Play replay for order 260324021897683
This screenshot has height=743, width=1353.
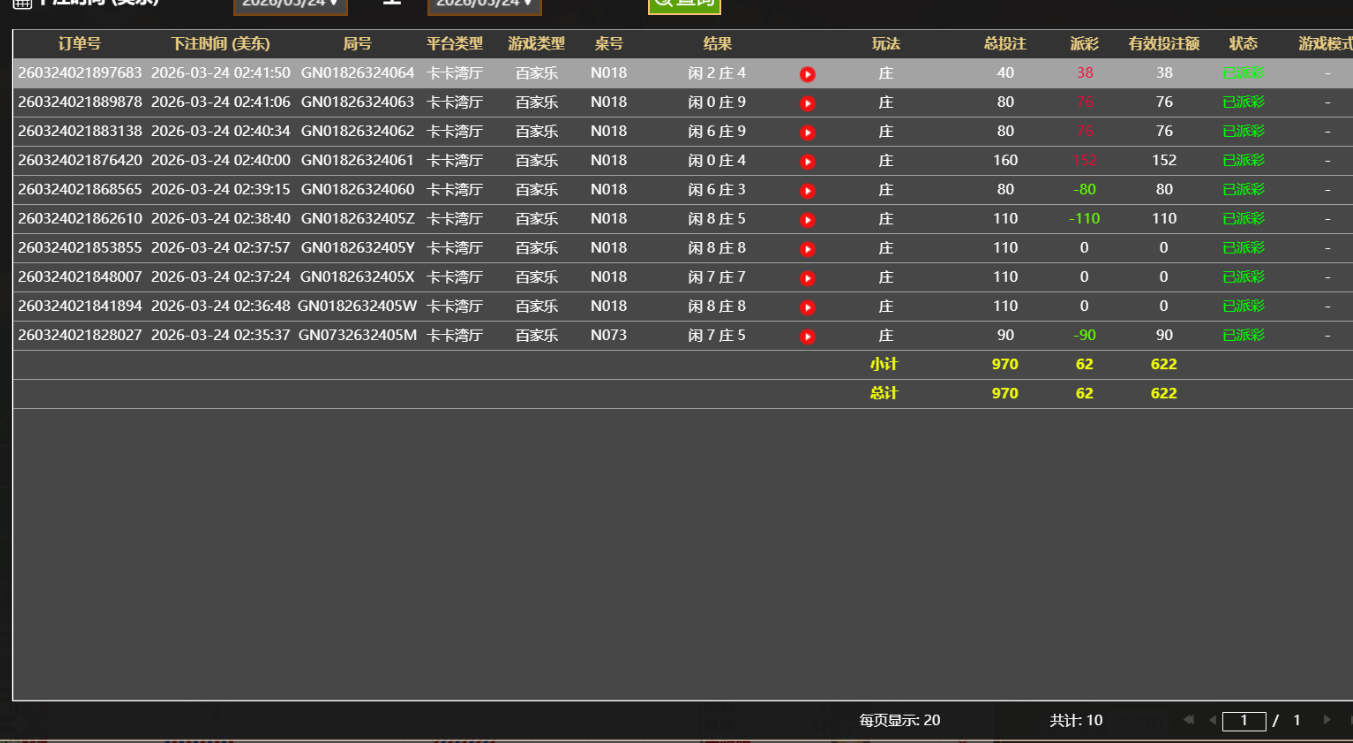807,73
